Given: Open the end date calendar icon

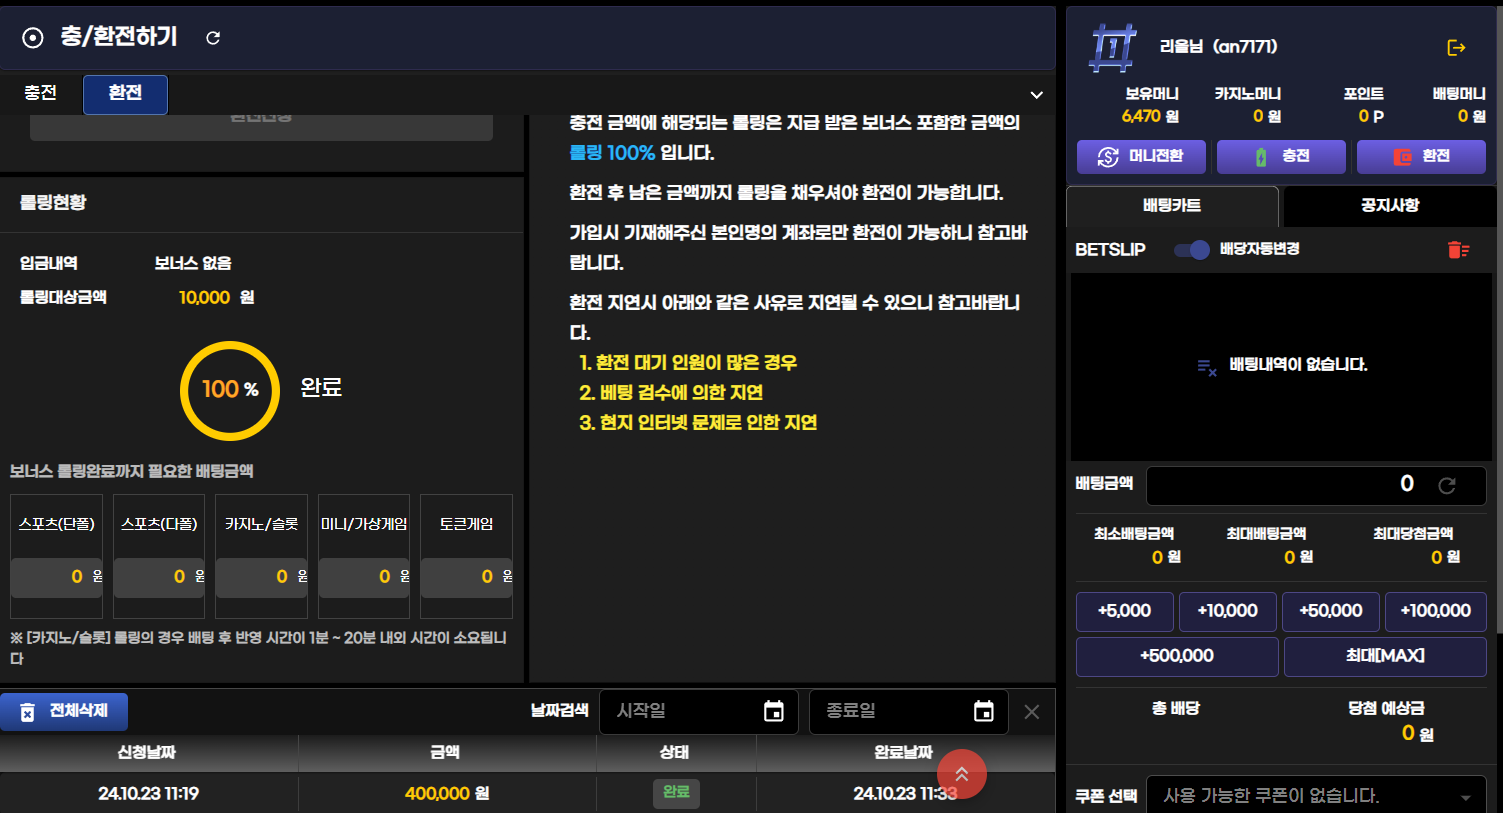Looking at the screenshot, I should 983,711.
